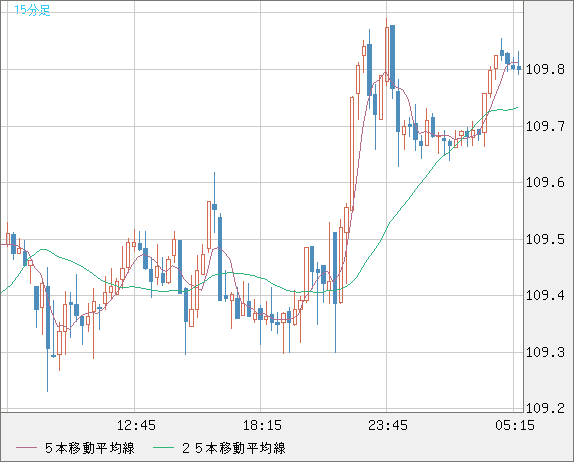Click the 12:45 time axis label
This screenshot has width=574, height=462.
(136, 425)
